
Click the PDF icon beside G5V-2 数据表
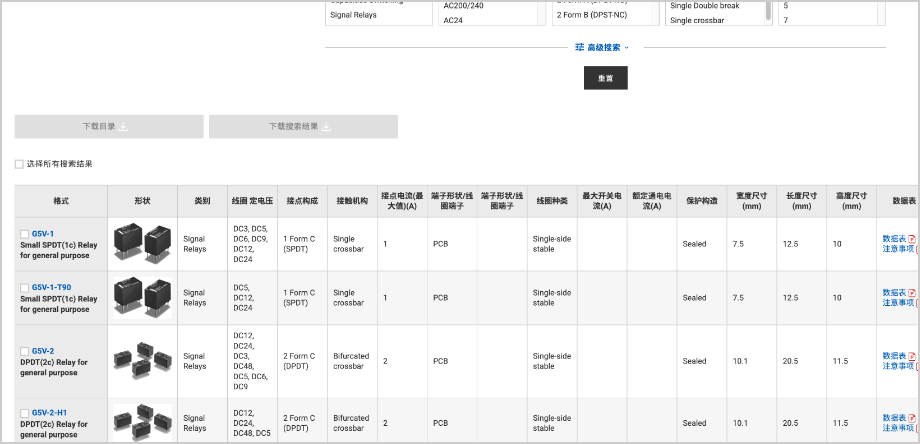911,355
